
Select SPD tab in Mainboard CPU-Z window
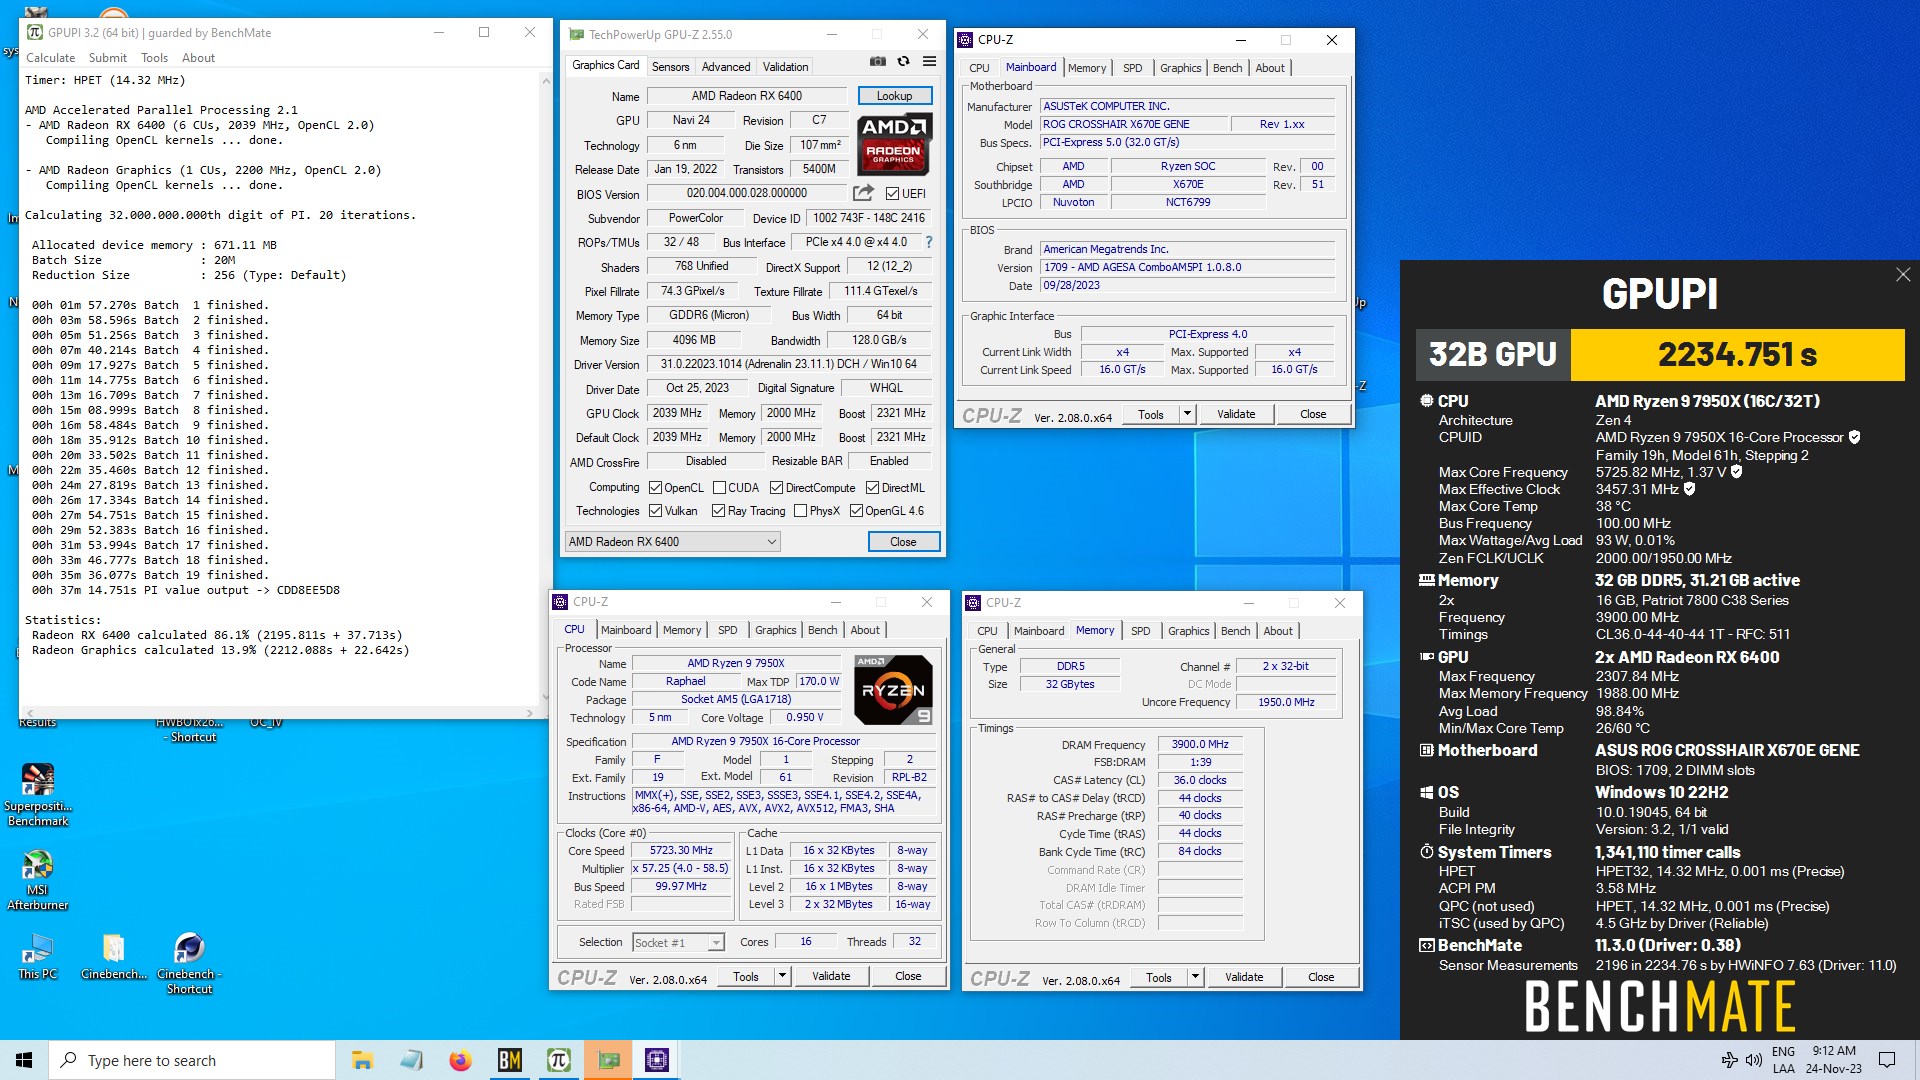pos(1132,68)
